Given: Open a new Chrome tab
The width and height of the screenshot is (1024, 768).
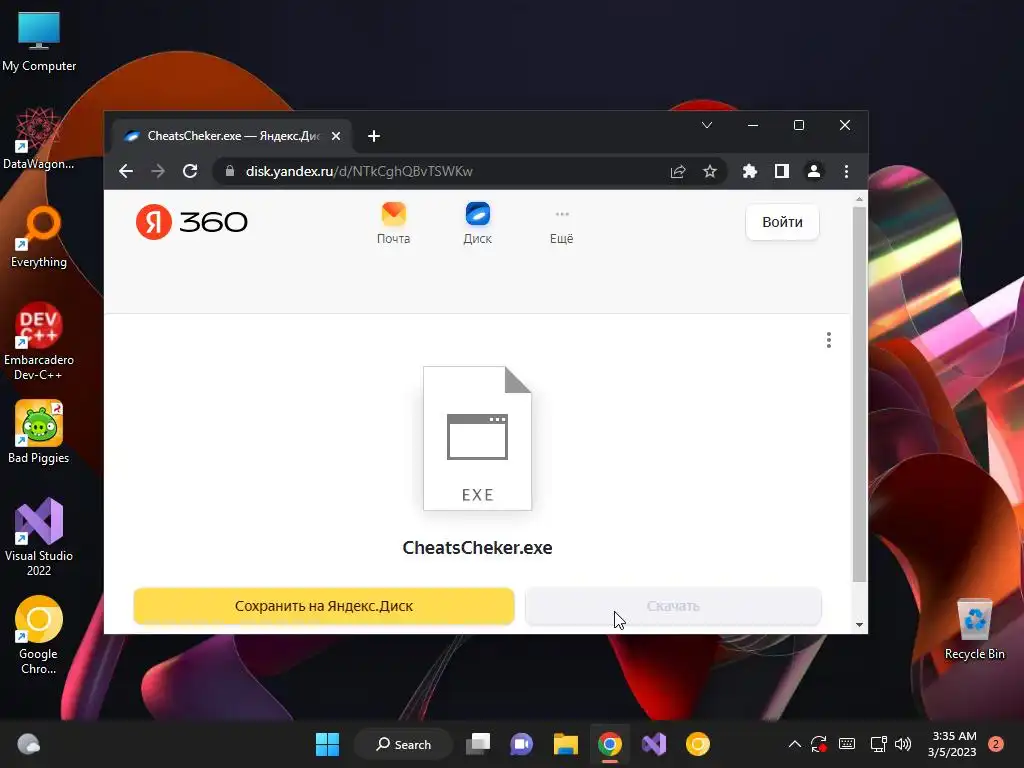Looking at the screenshot, I should click(374, 136).
